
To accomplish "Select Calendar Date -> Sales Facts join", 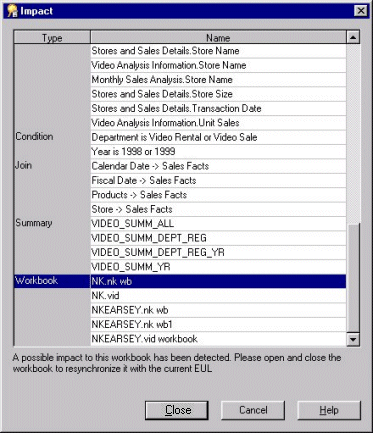I will [218, 166].
